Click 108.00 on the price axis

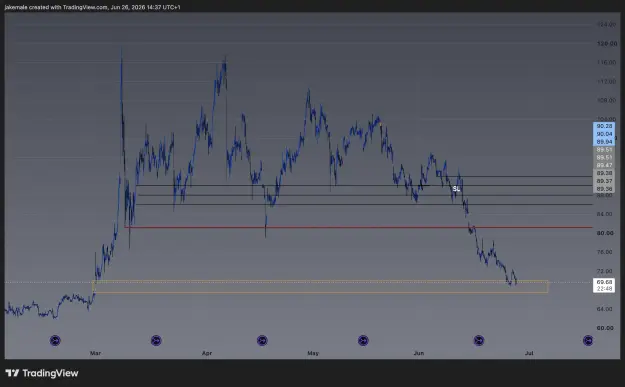(x=606, y=100)
